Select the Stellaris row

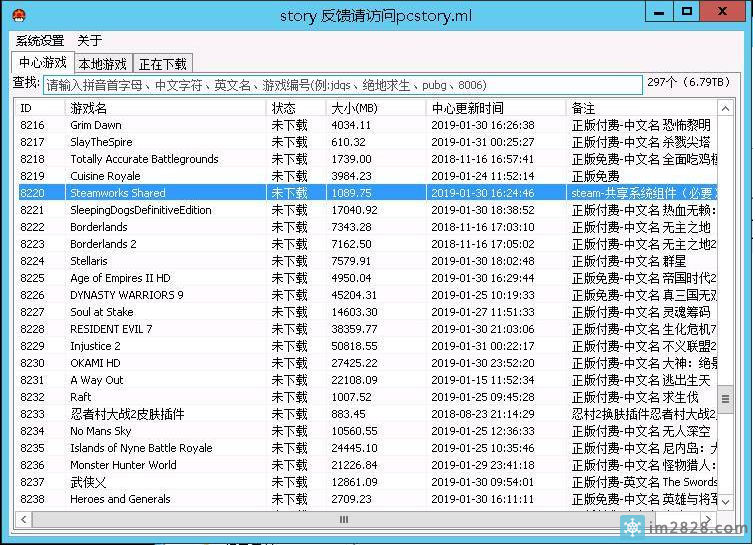[367, 261]
